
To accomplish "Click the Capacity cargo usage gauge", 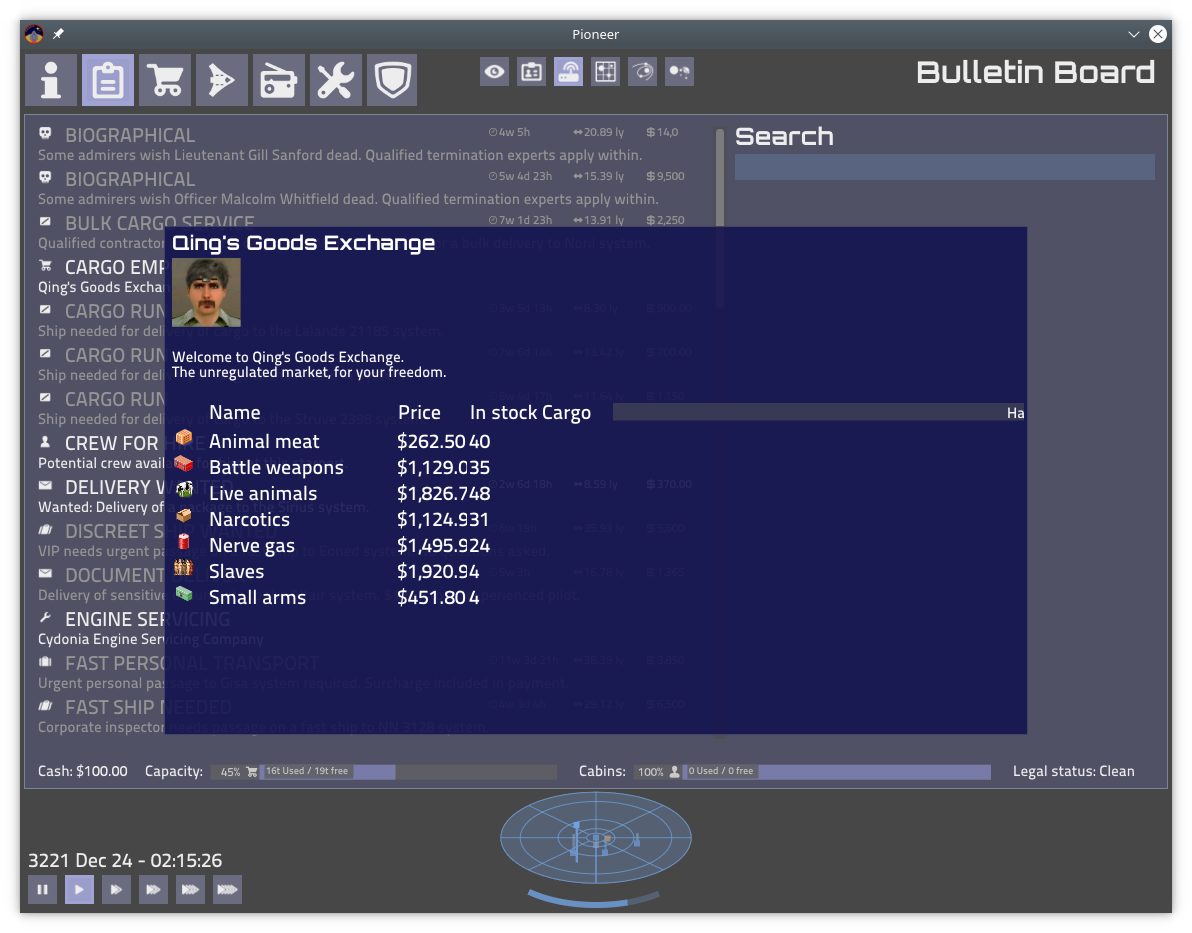I will click(x=384, y=772).
